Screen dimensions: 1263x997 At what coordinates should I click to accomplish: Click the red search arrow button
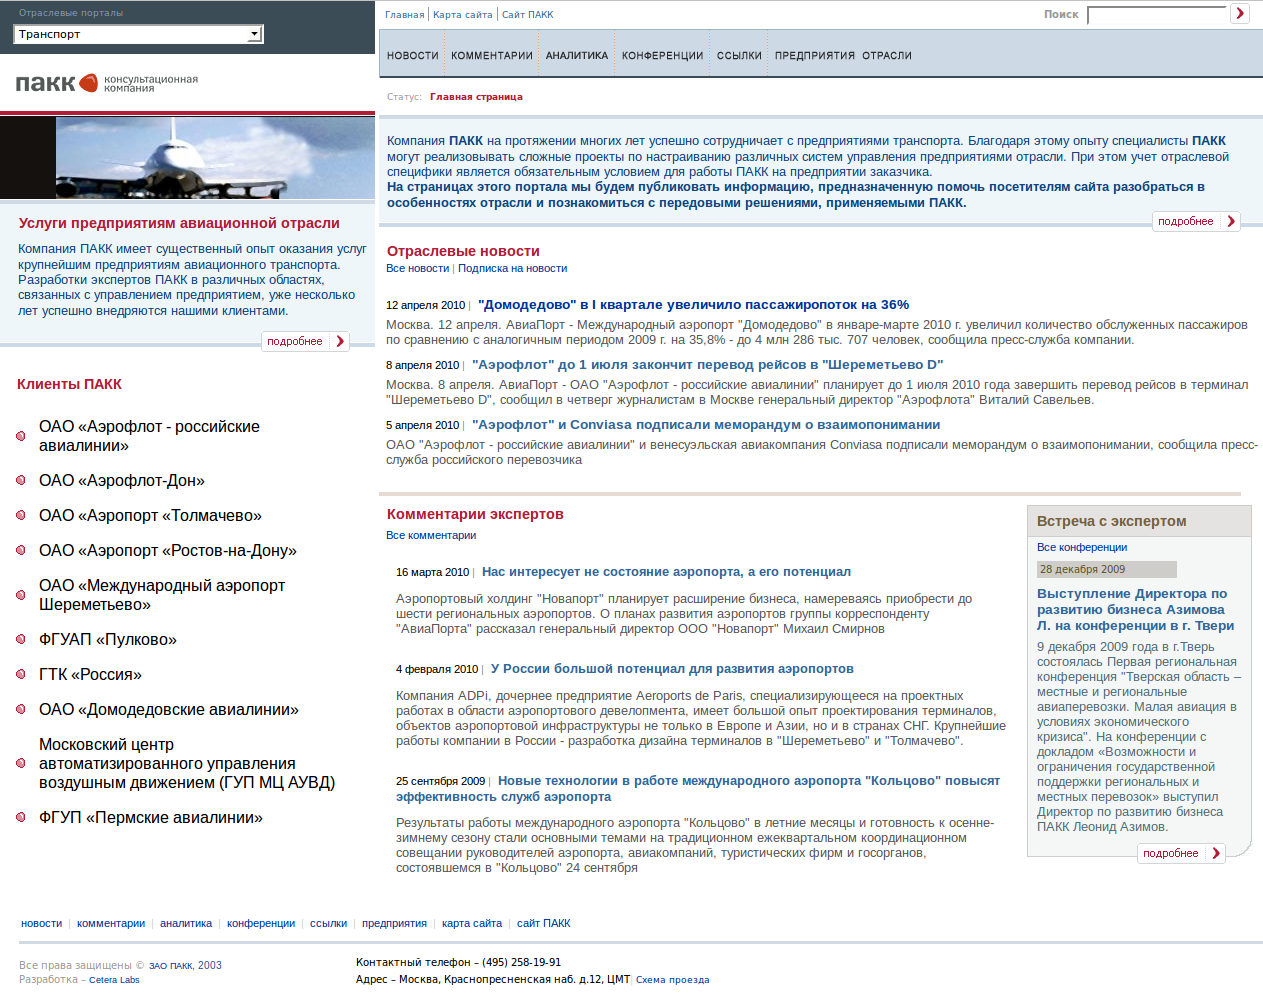pos(1240,13)
